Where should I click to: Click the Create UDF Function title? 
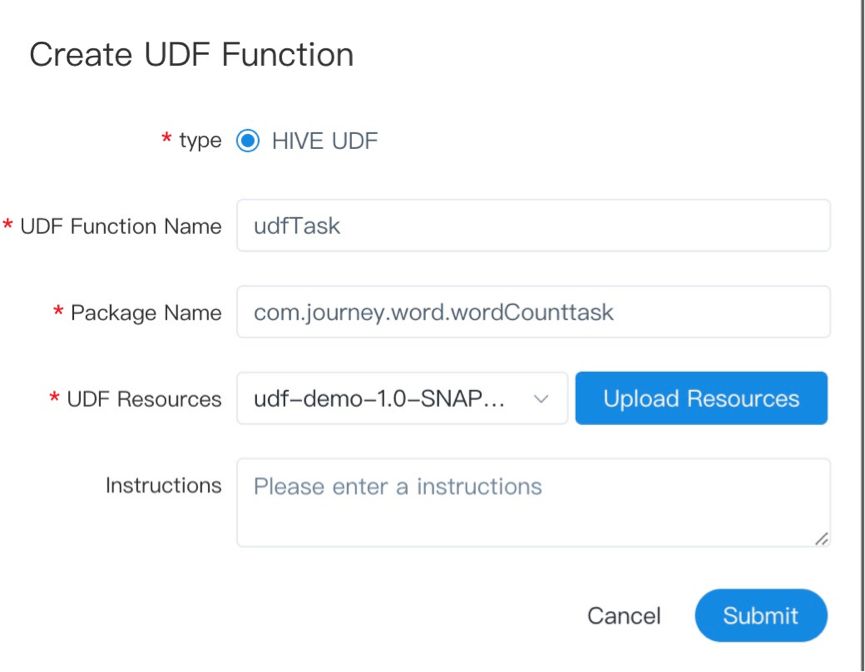tap(191, 54)
